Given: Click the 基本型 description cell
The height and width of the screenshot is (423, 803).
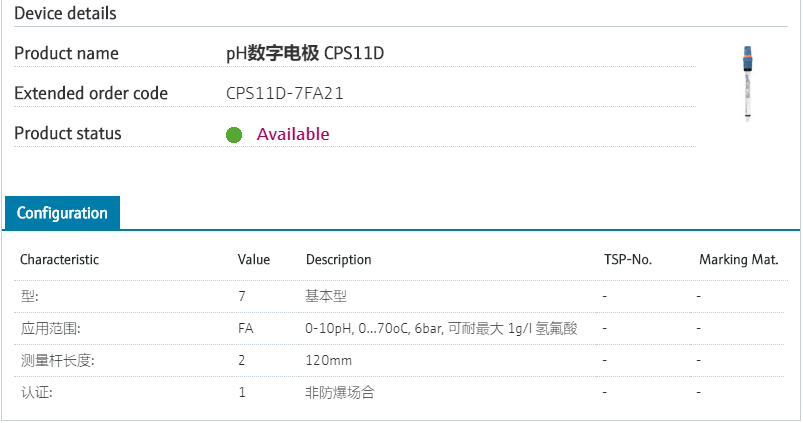Looking at the screenshot, I should click(x=326, y=296).
